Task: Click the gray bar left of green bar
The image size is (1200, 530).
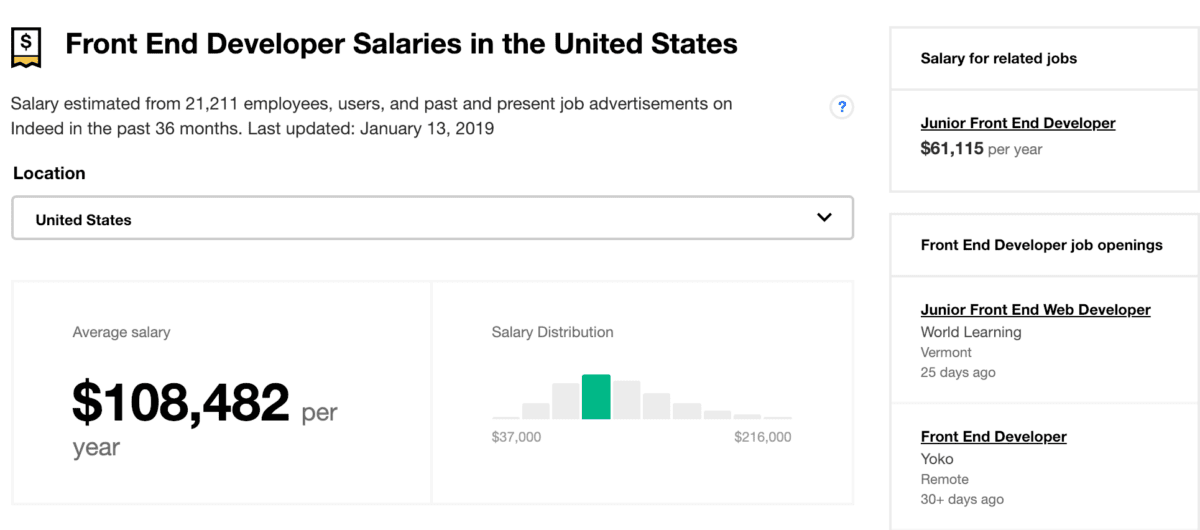Action: point(566,400)
